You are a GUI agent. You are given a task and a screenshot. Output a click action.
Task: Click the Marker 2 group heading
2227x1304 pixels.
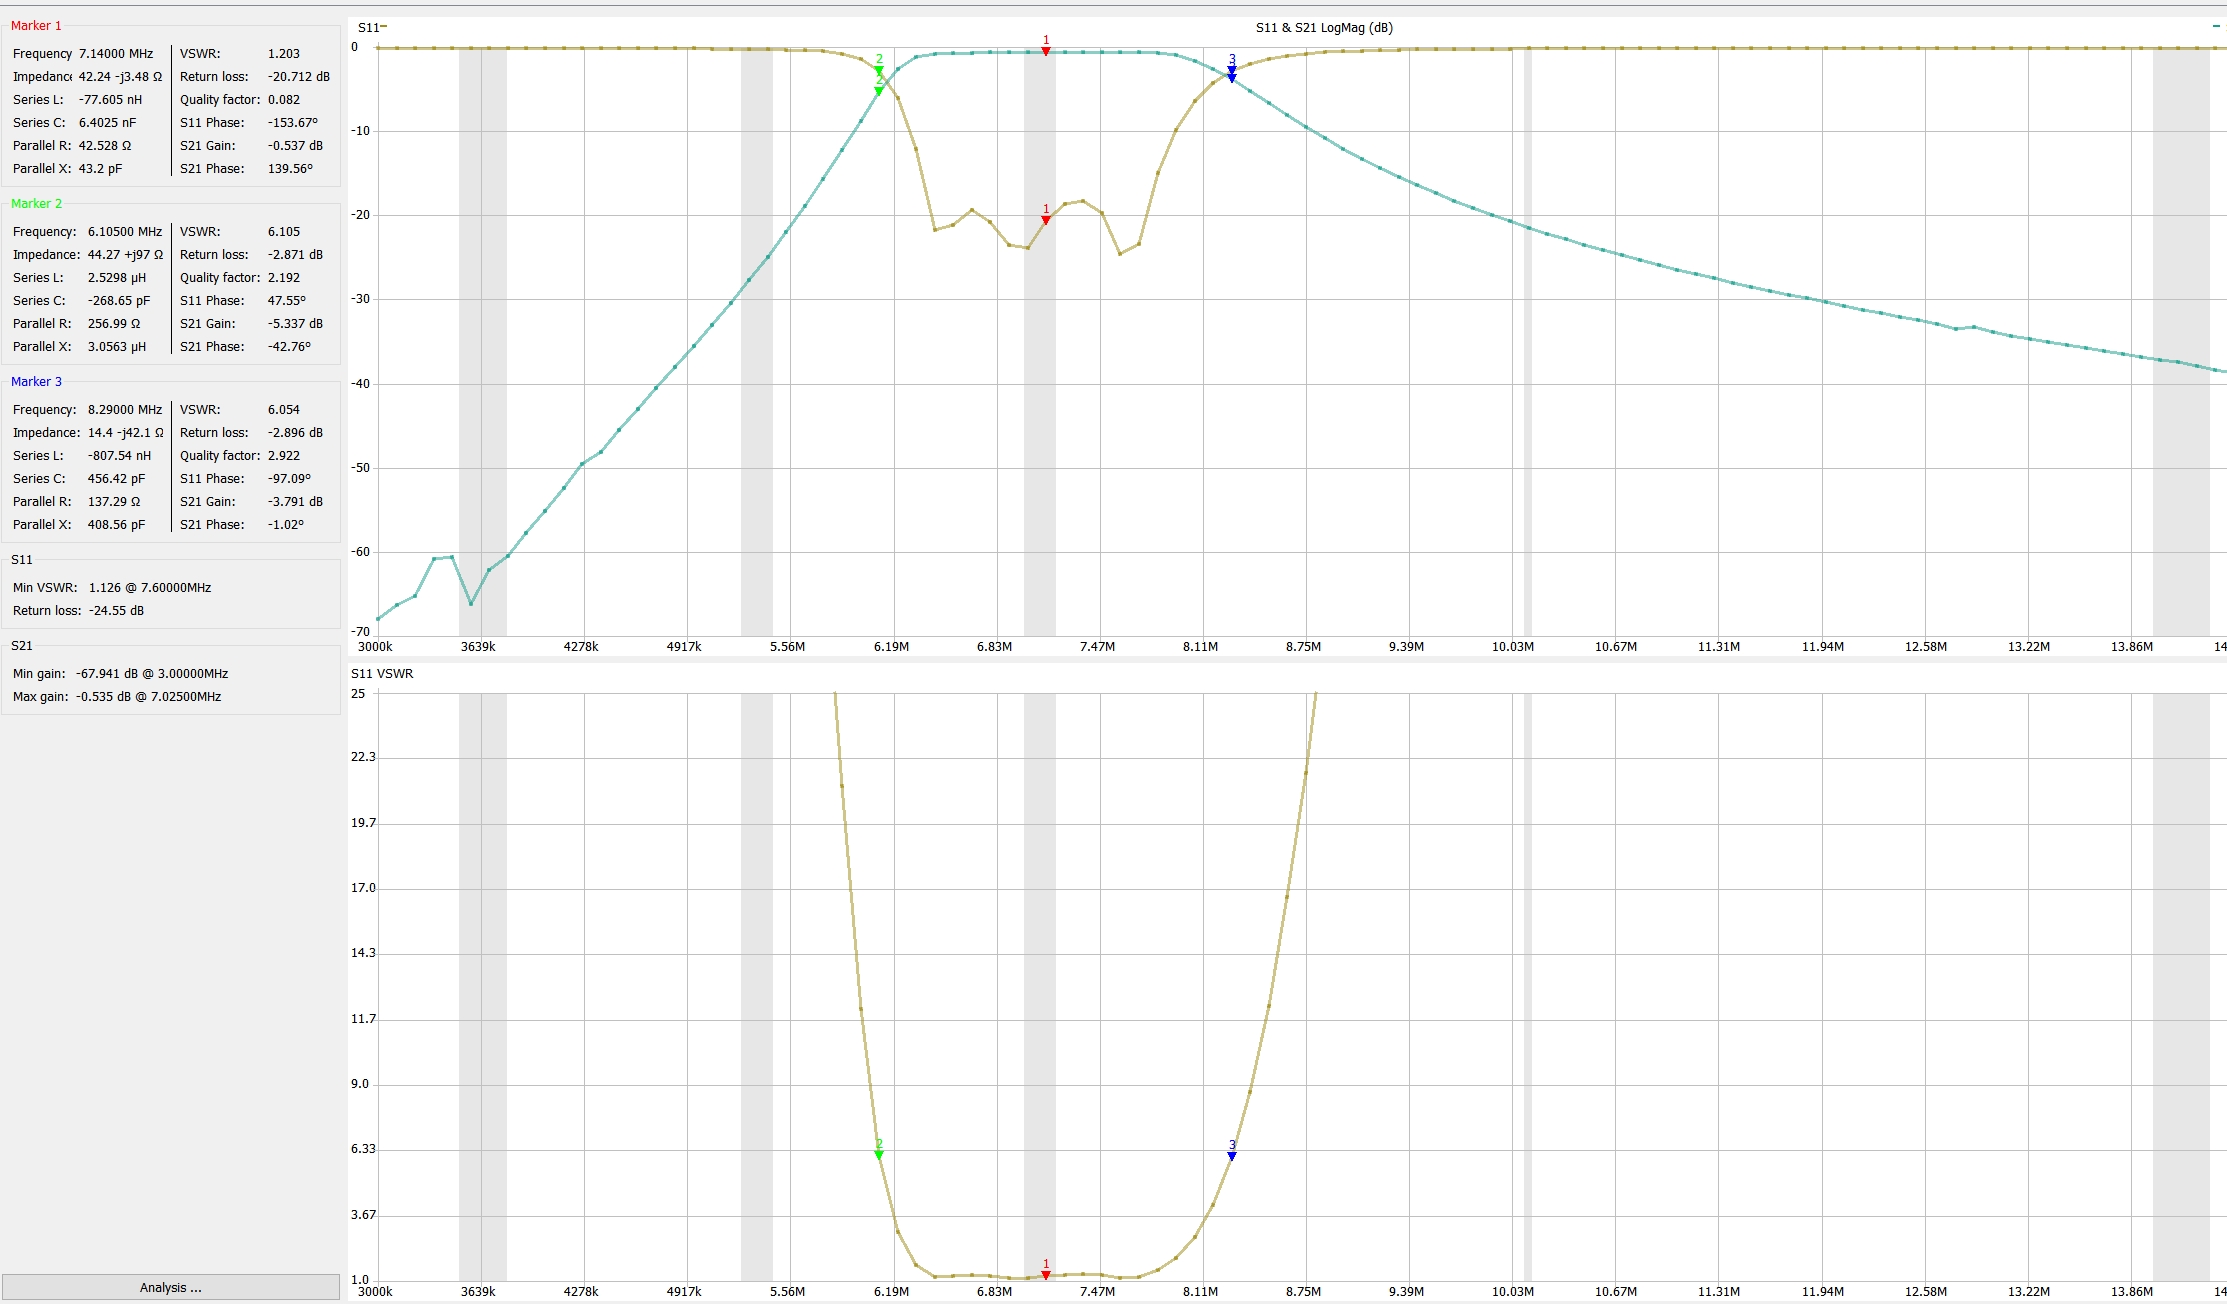tap(36, 203)
